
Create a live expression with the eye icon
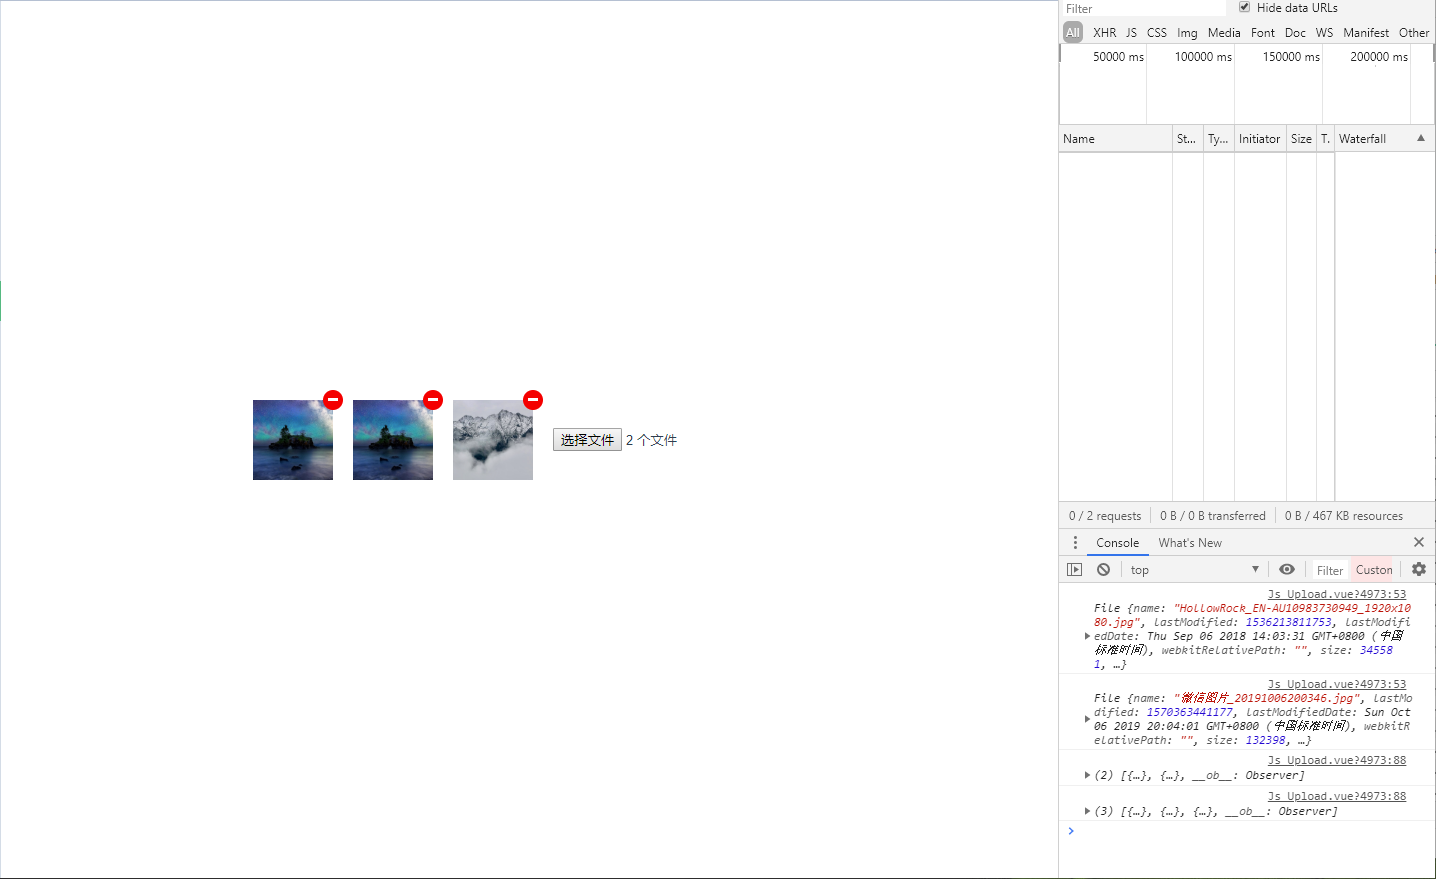tap(1287, 569)
